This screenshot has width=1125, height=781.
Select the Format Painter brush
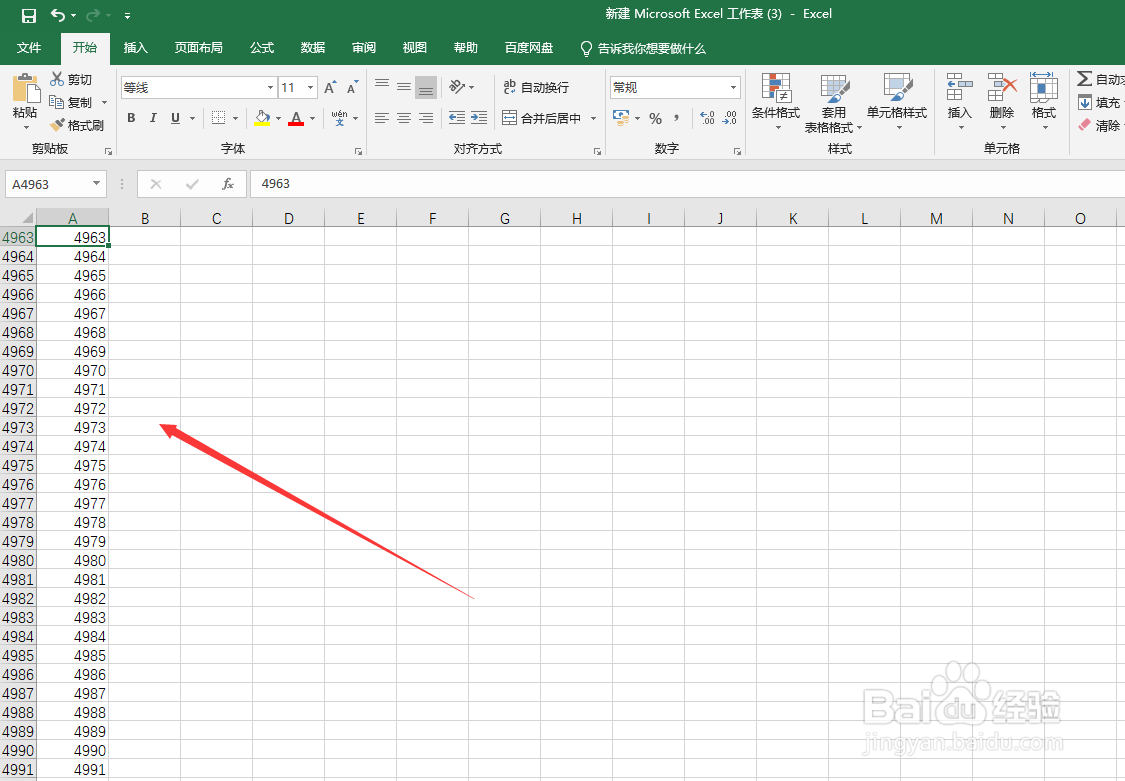tap(57, 125)
